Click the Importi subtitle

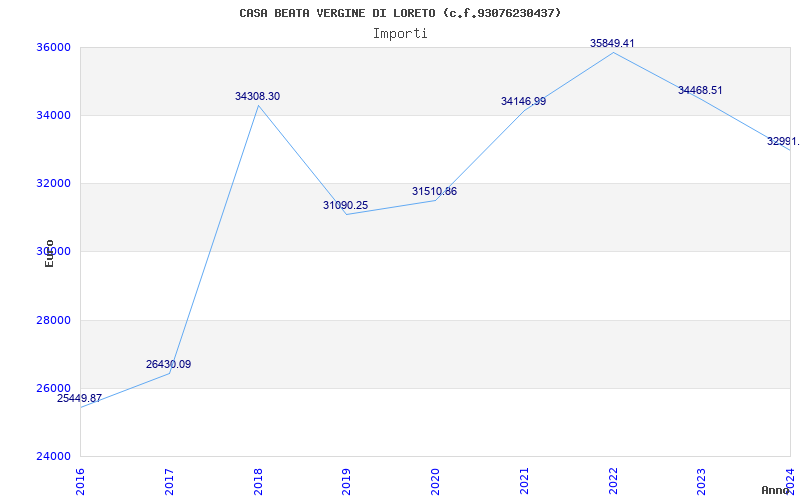[399, 34]
